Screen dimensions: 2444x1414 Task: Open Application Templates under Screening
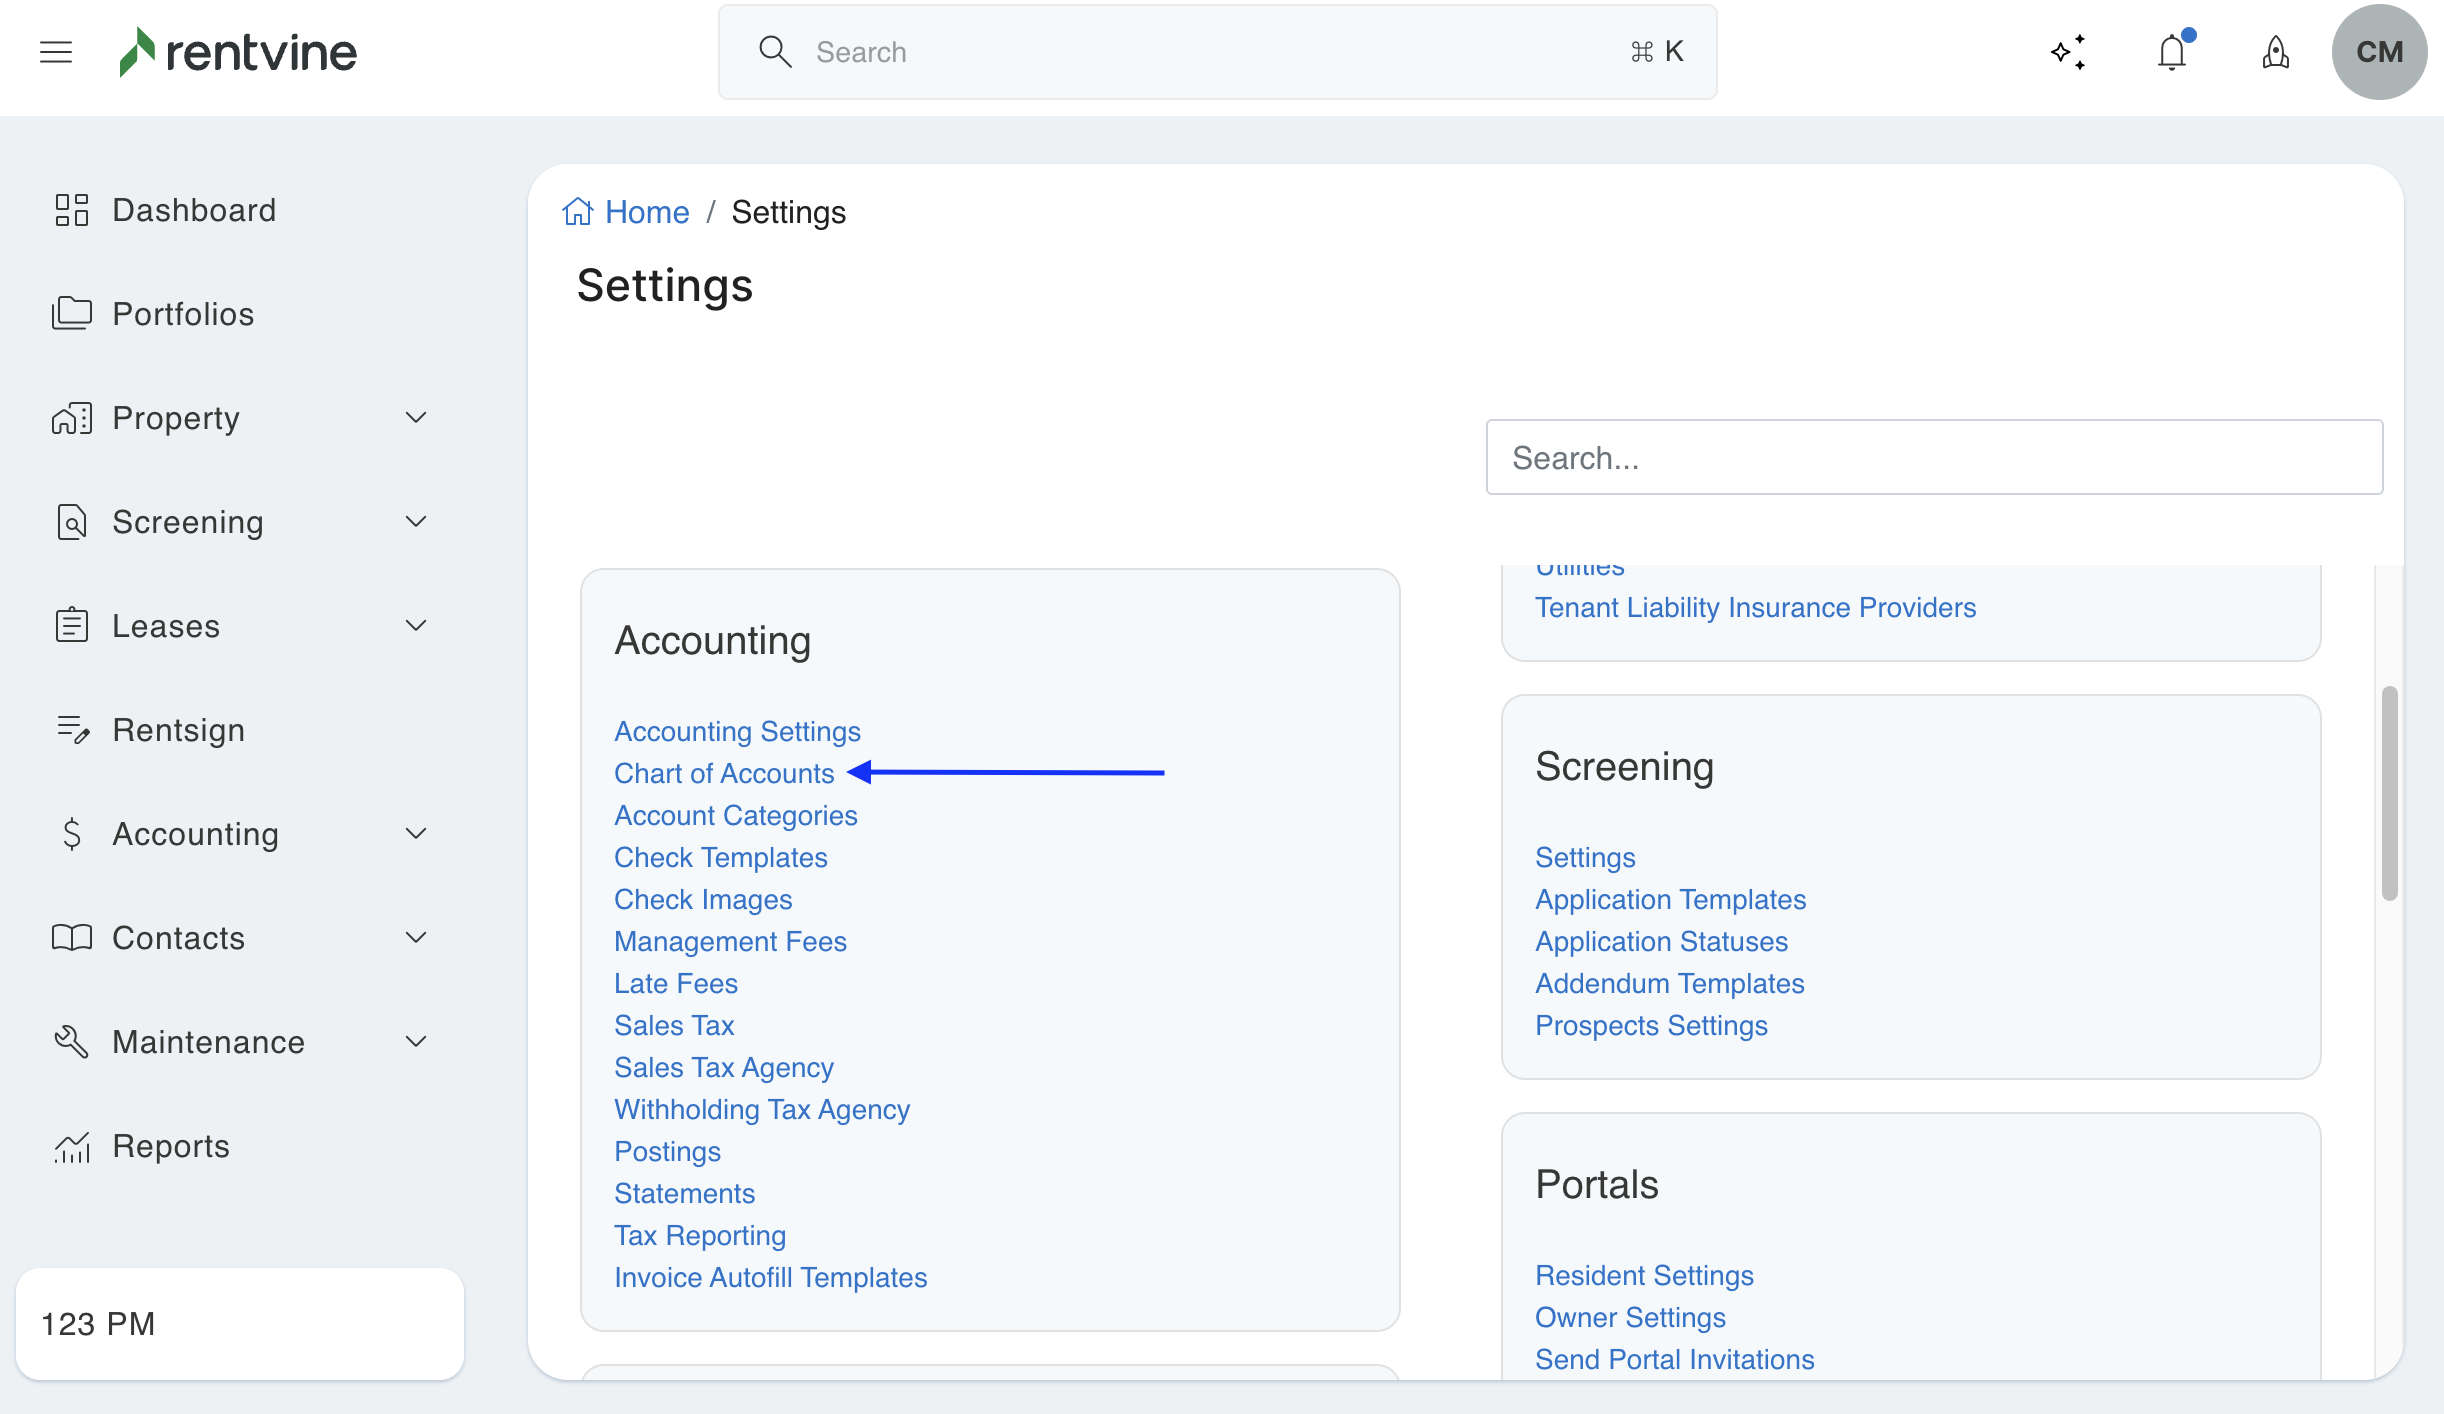1670,900
